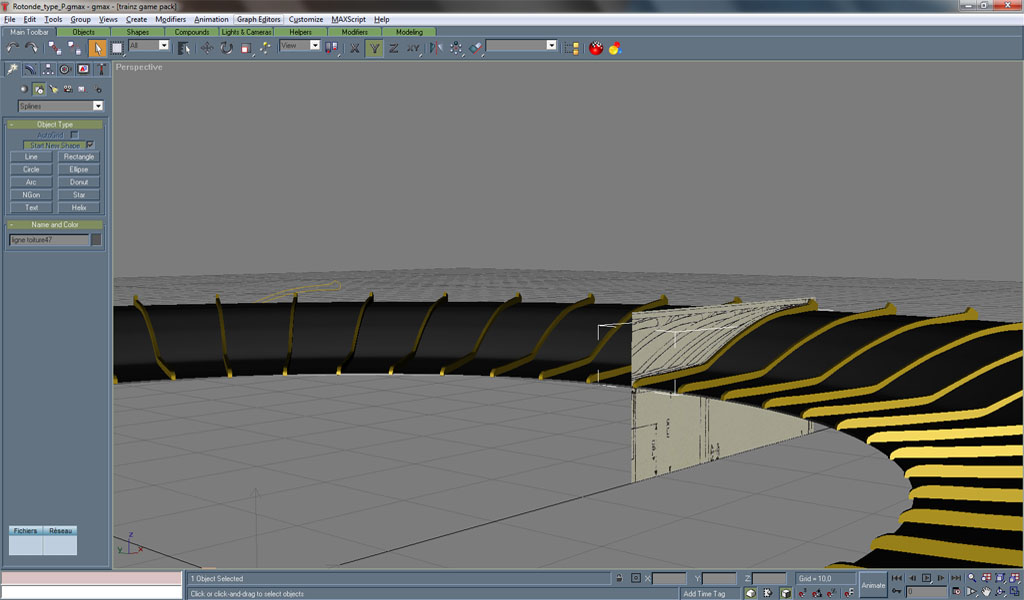The image size is (1024, 600).
Task: Collapse the Object Type rollout
Action: (55, 124)
